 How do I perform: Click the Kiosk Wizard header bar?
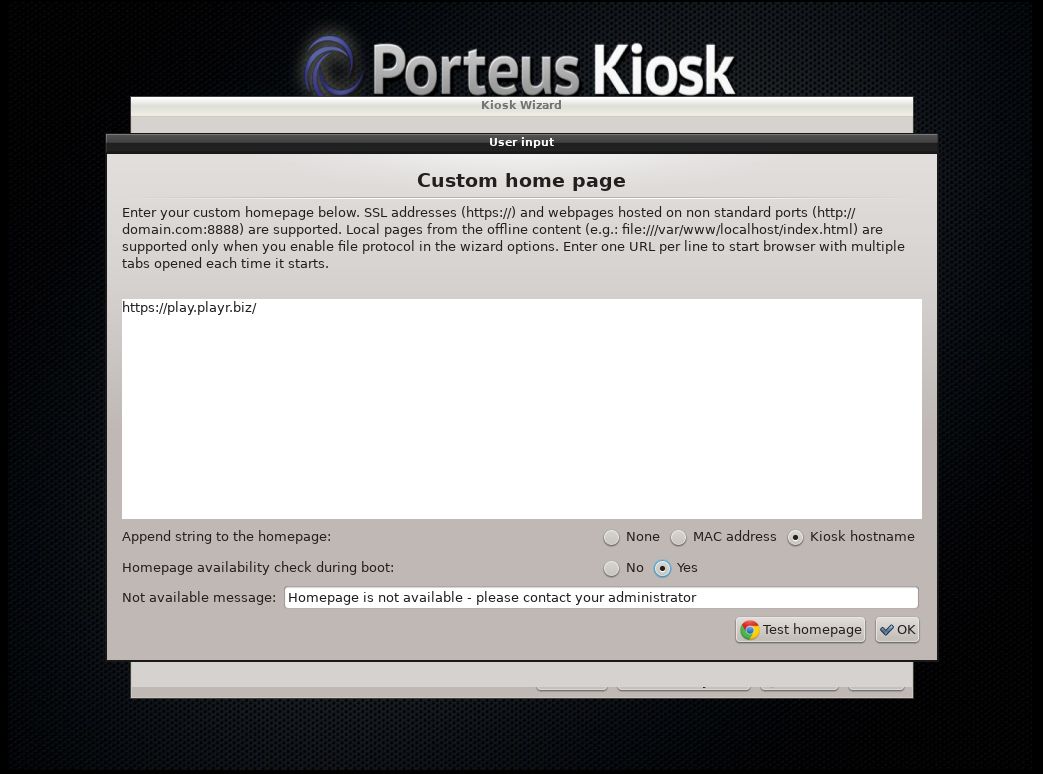pyautogui.click(x=521, y=105)
